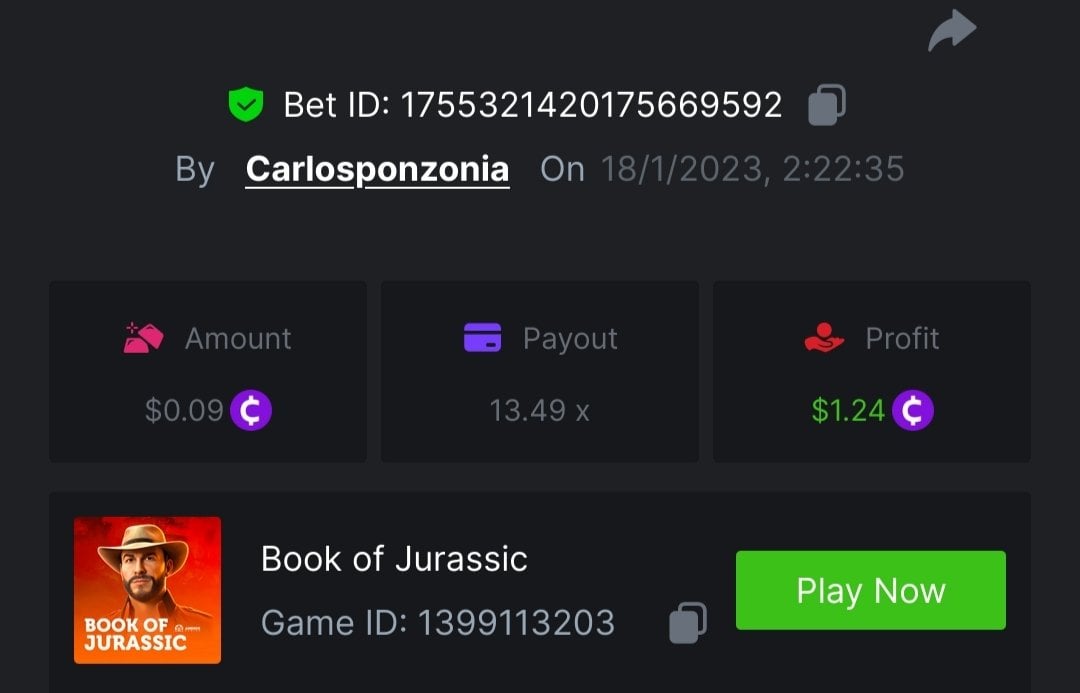Copy the Bet ID number

pyautogui.click(x=826, y=105)
